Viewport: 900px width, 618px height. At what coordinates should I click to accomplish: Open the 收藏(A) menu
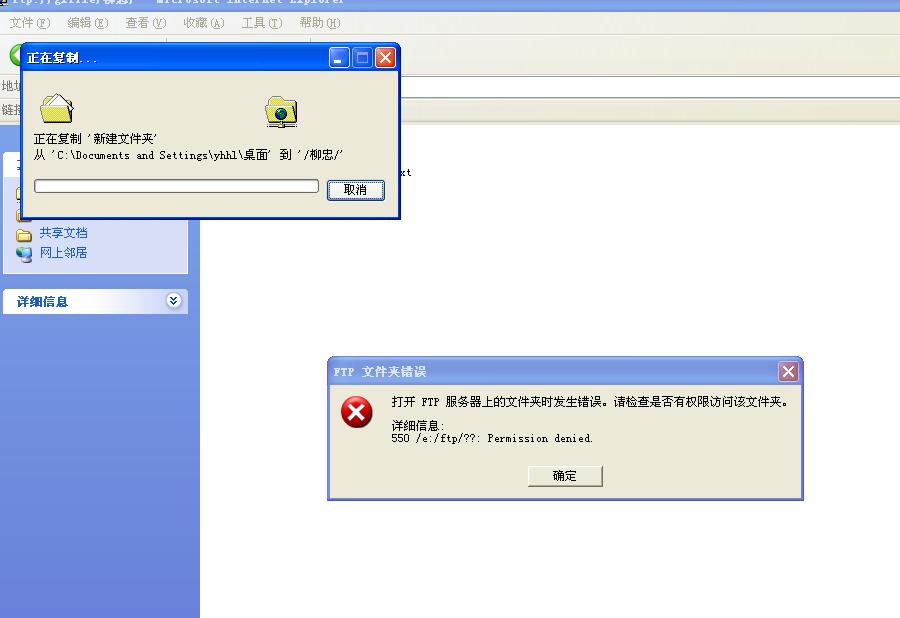coord(203,23)
